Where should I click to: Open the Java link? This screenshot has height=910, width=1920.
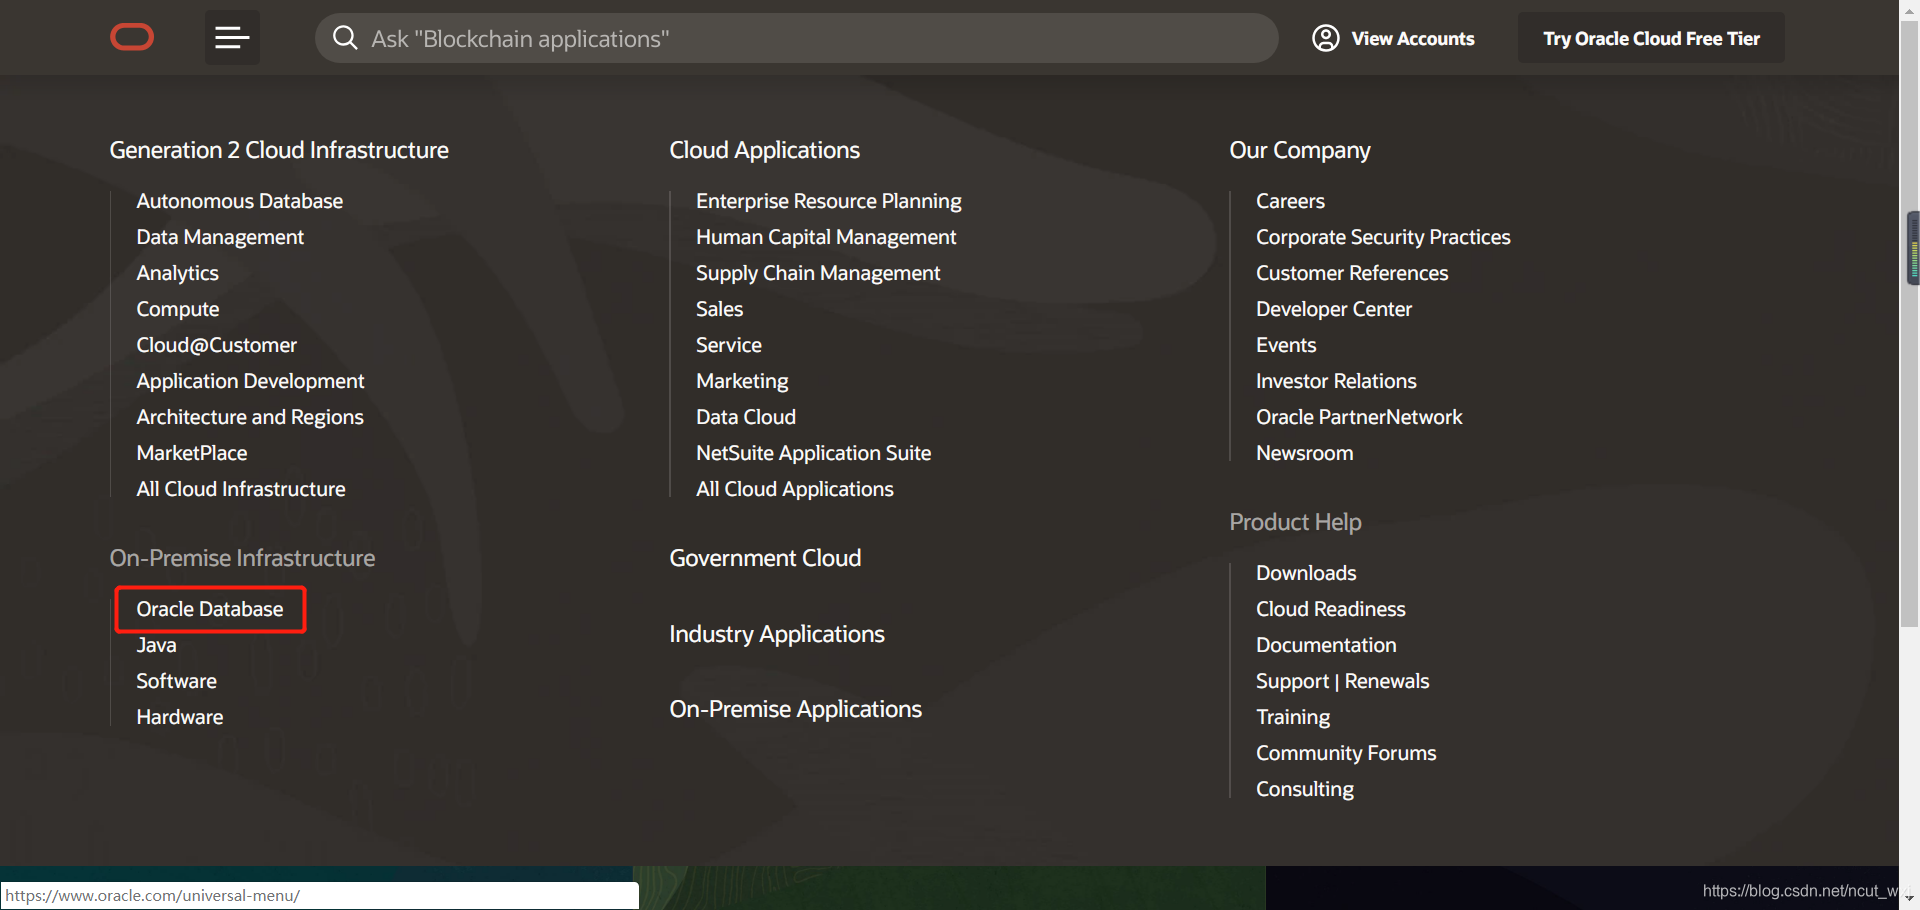[157, 645]
